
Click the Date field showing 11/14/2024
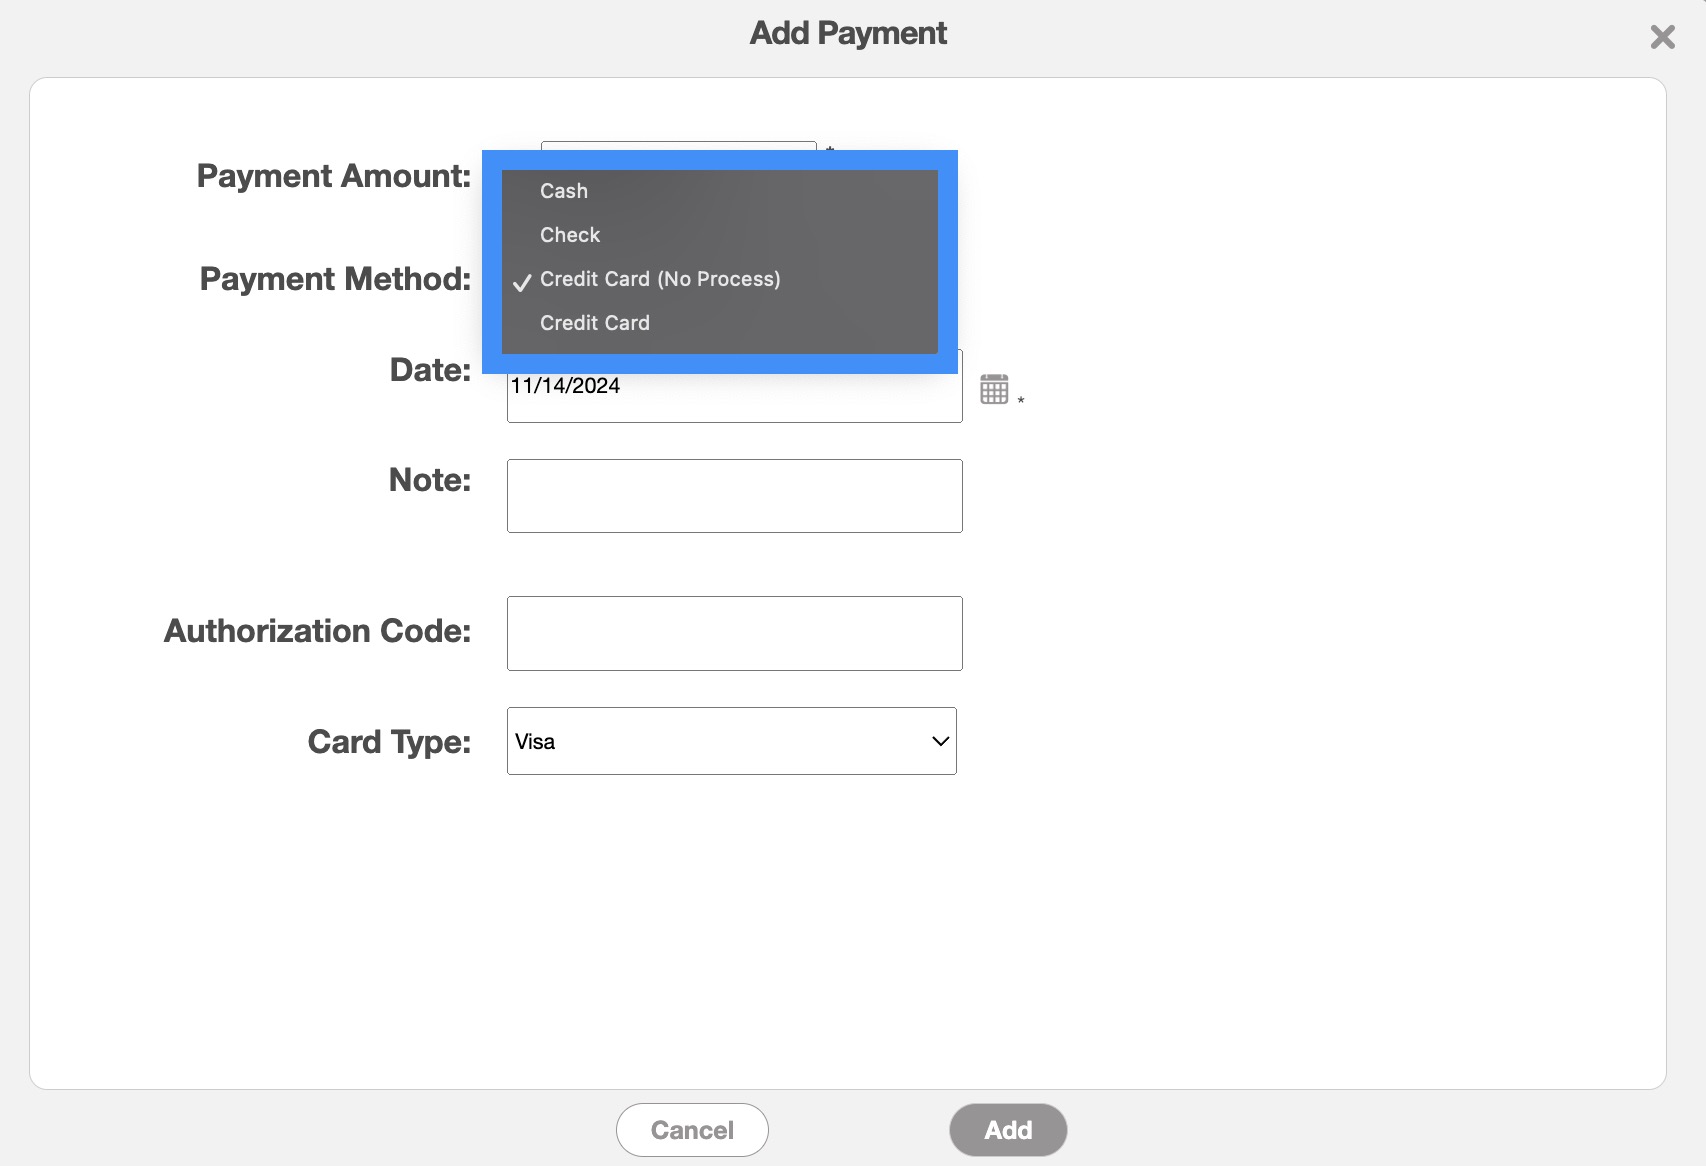tap(734, 397)
